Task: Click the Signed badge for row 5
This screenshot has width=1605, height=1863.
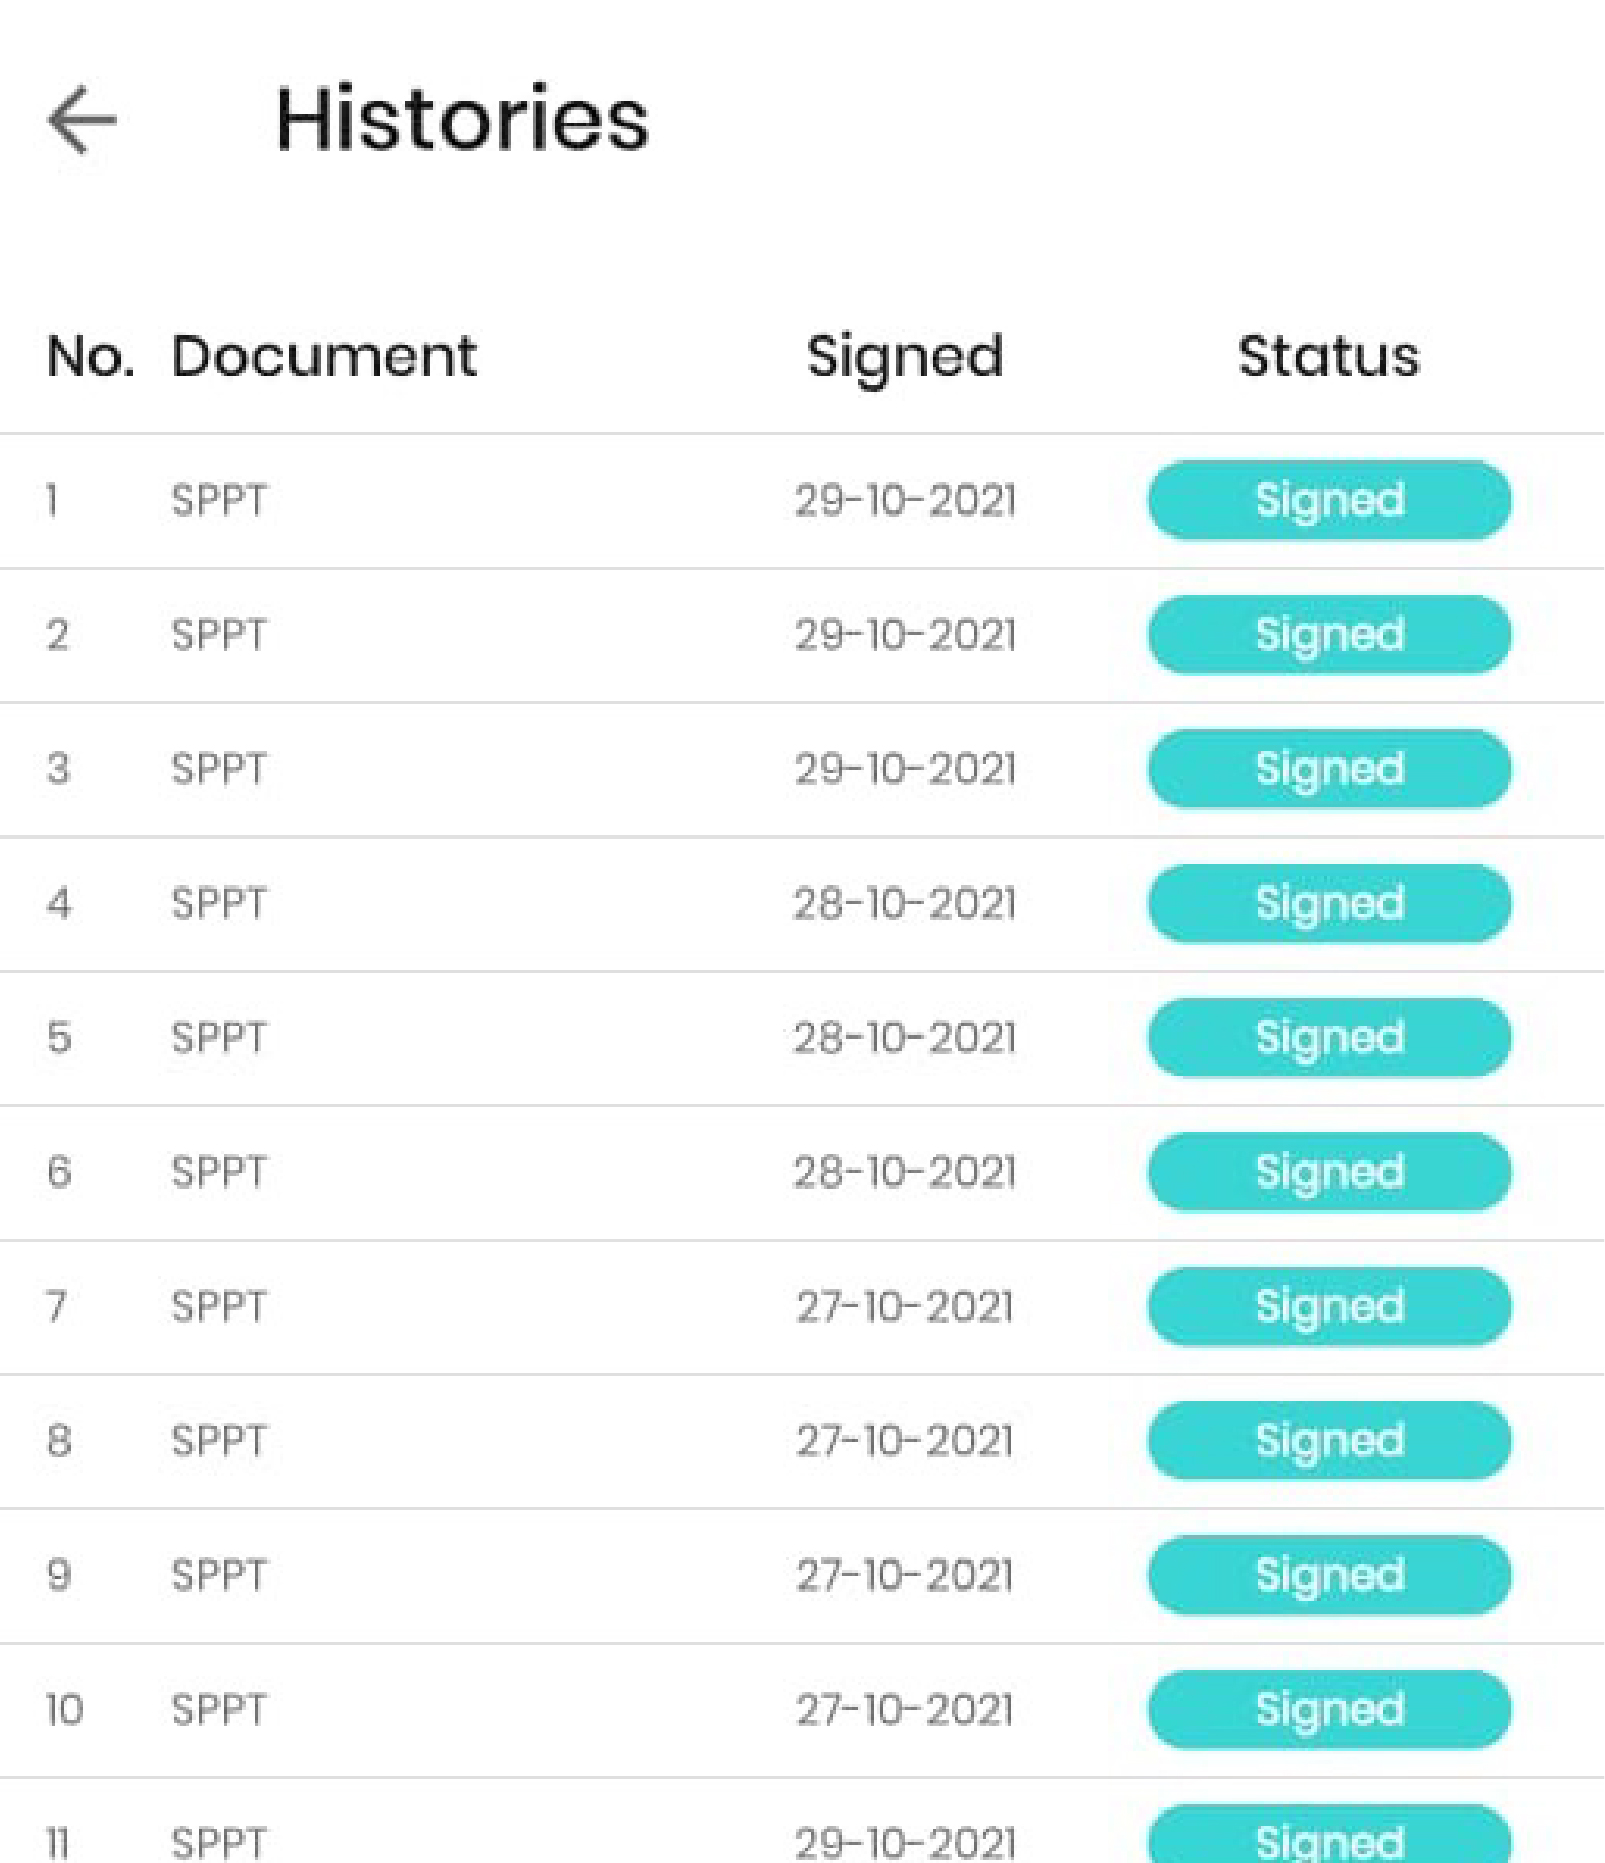Action: click(x=1329, y=1037)
